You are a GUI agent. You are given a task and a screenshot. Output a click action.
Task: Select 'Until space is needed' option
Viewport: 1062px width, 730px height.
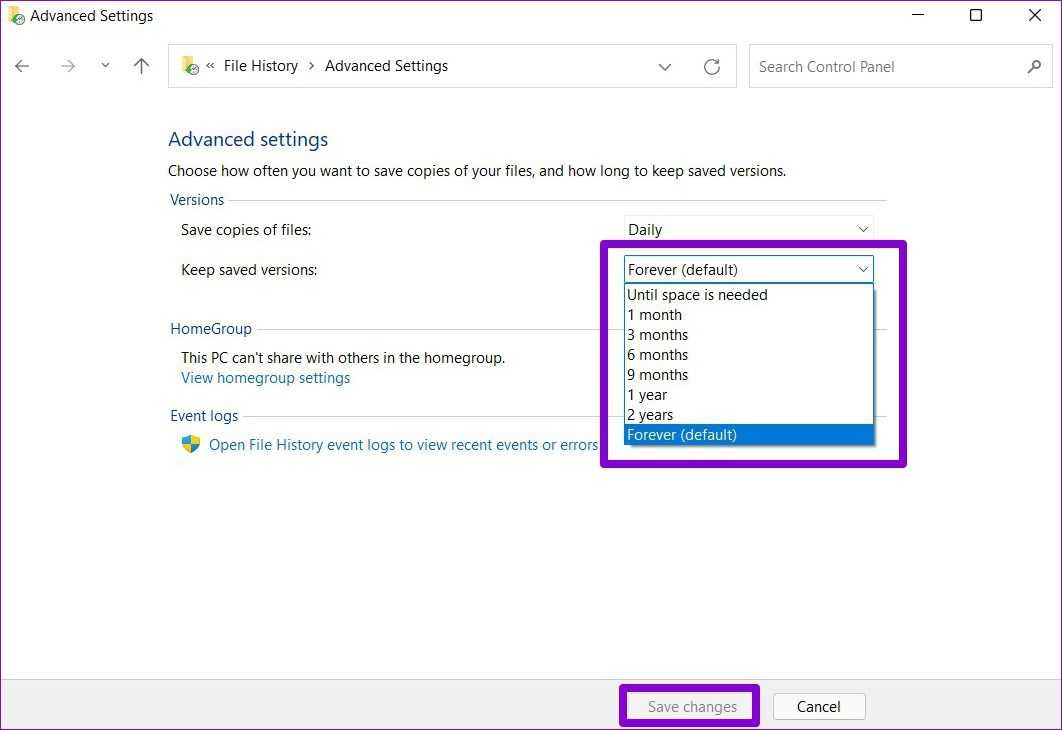point(697,295)
